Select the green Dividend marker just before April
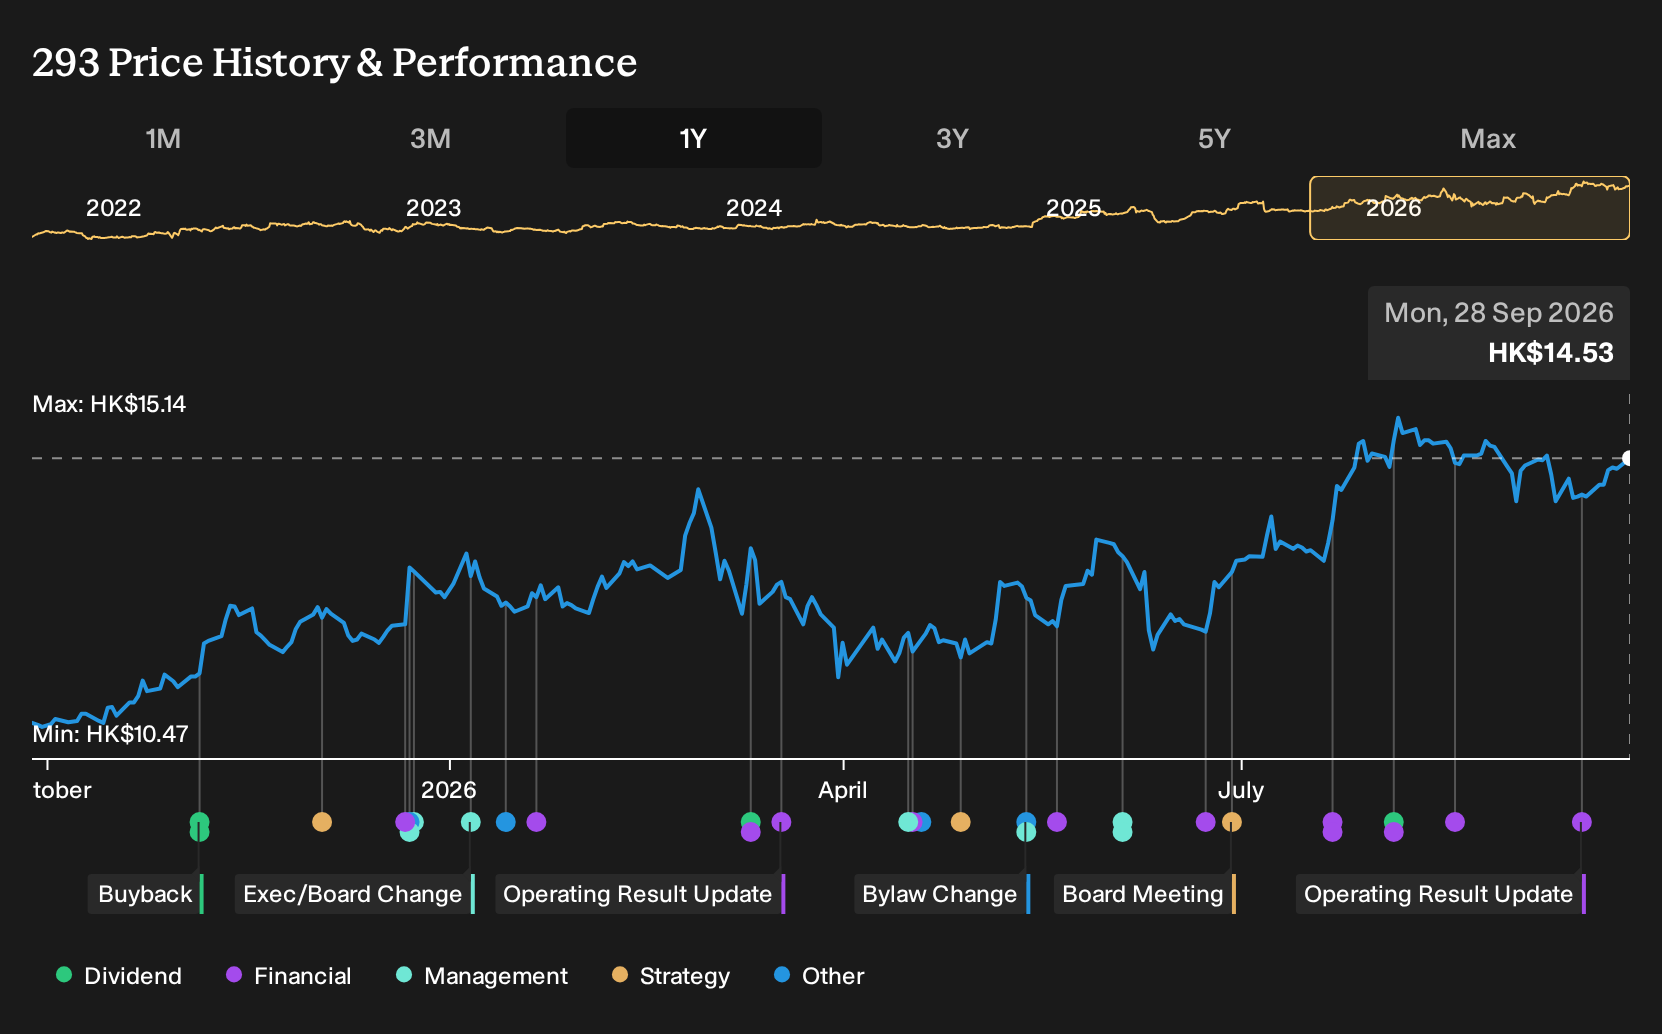 751,821
